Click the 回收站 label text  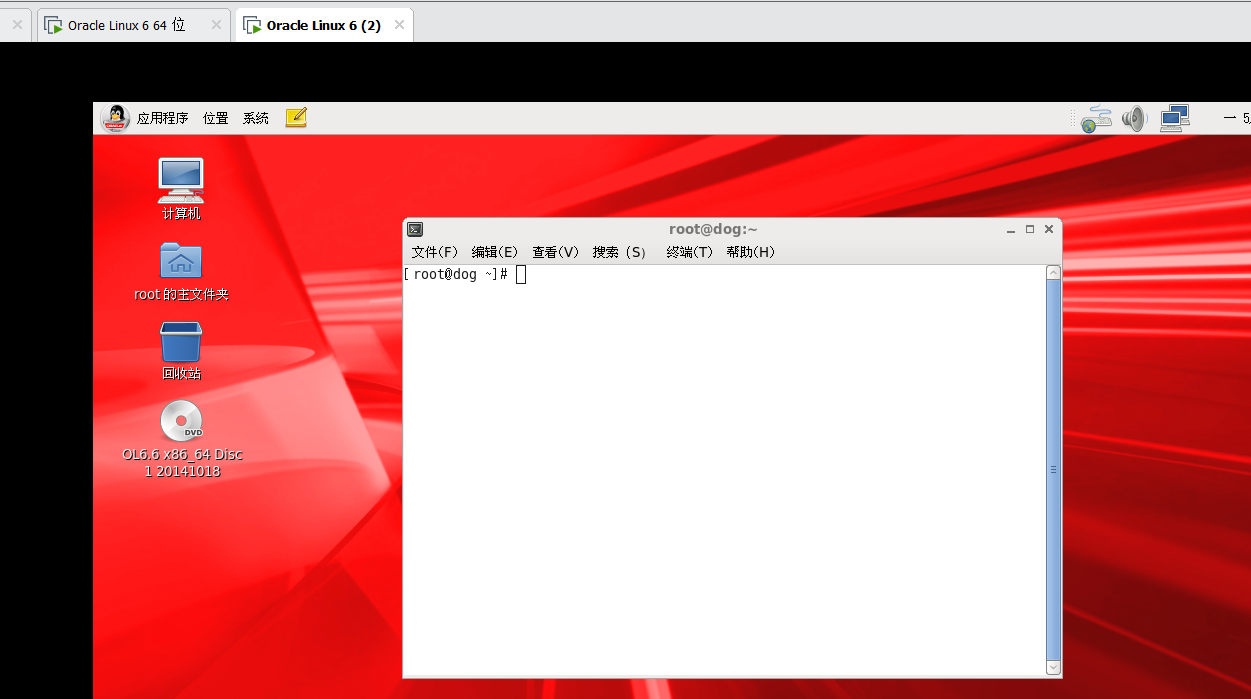click(x=181, y=373)
